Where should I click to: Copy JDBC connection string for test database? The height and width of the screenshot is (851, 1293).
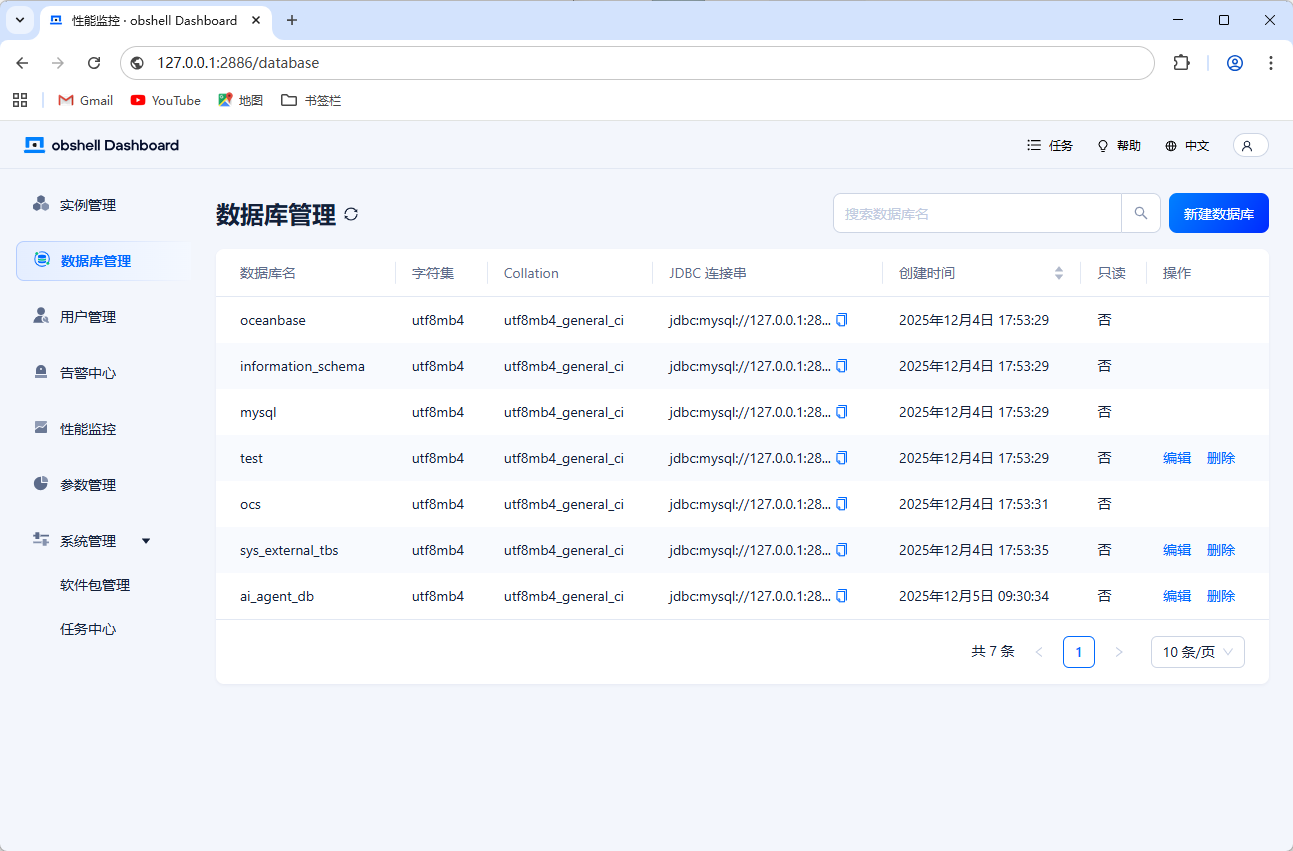[841, 458]
